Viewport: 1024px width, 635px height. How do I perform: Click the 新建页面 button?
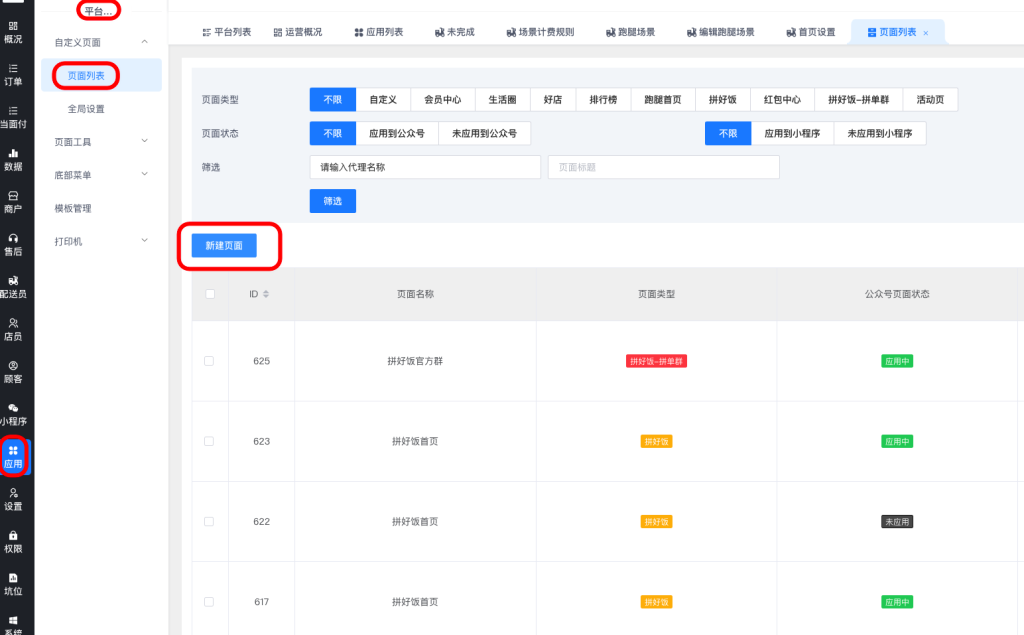(x=224, y=246)
